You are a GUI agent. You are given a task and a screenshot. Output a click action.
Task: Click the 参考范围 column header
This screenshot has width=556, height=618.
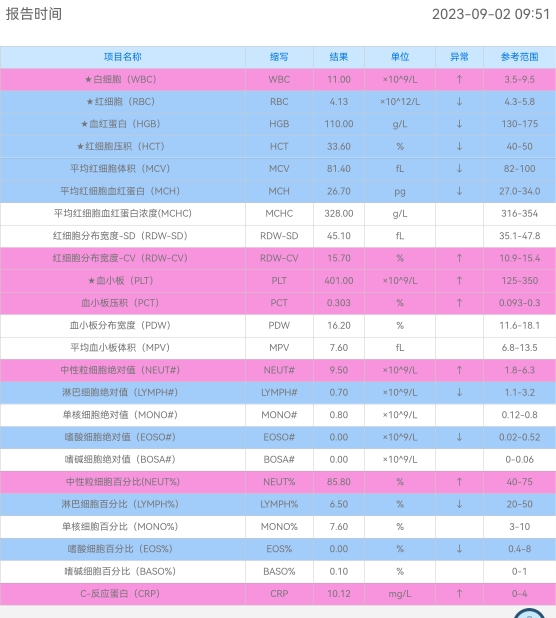coord(519,57)
